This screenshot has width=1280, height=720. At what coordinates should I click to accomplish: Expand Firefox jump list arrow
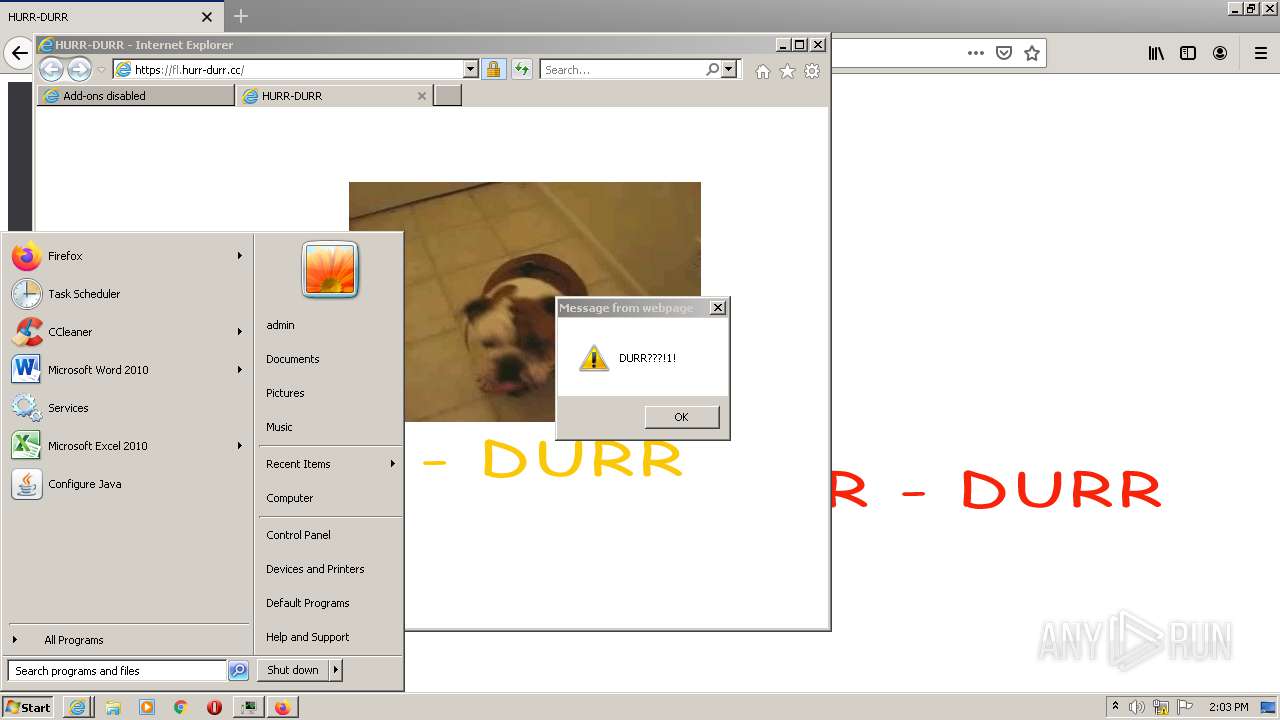(240, 256)
